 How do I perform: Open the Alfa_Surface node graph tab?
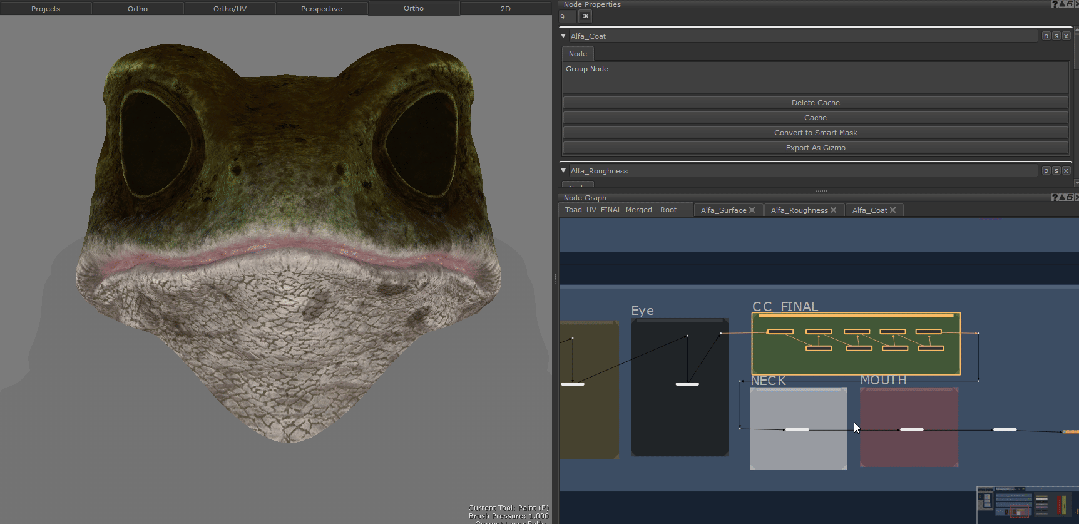[x=723, y=211]
